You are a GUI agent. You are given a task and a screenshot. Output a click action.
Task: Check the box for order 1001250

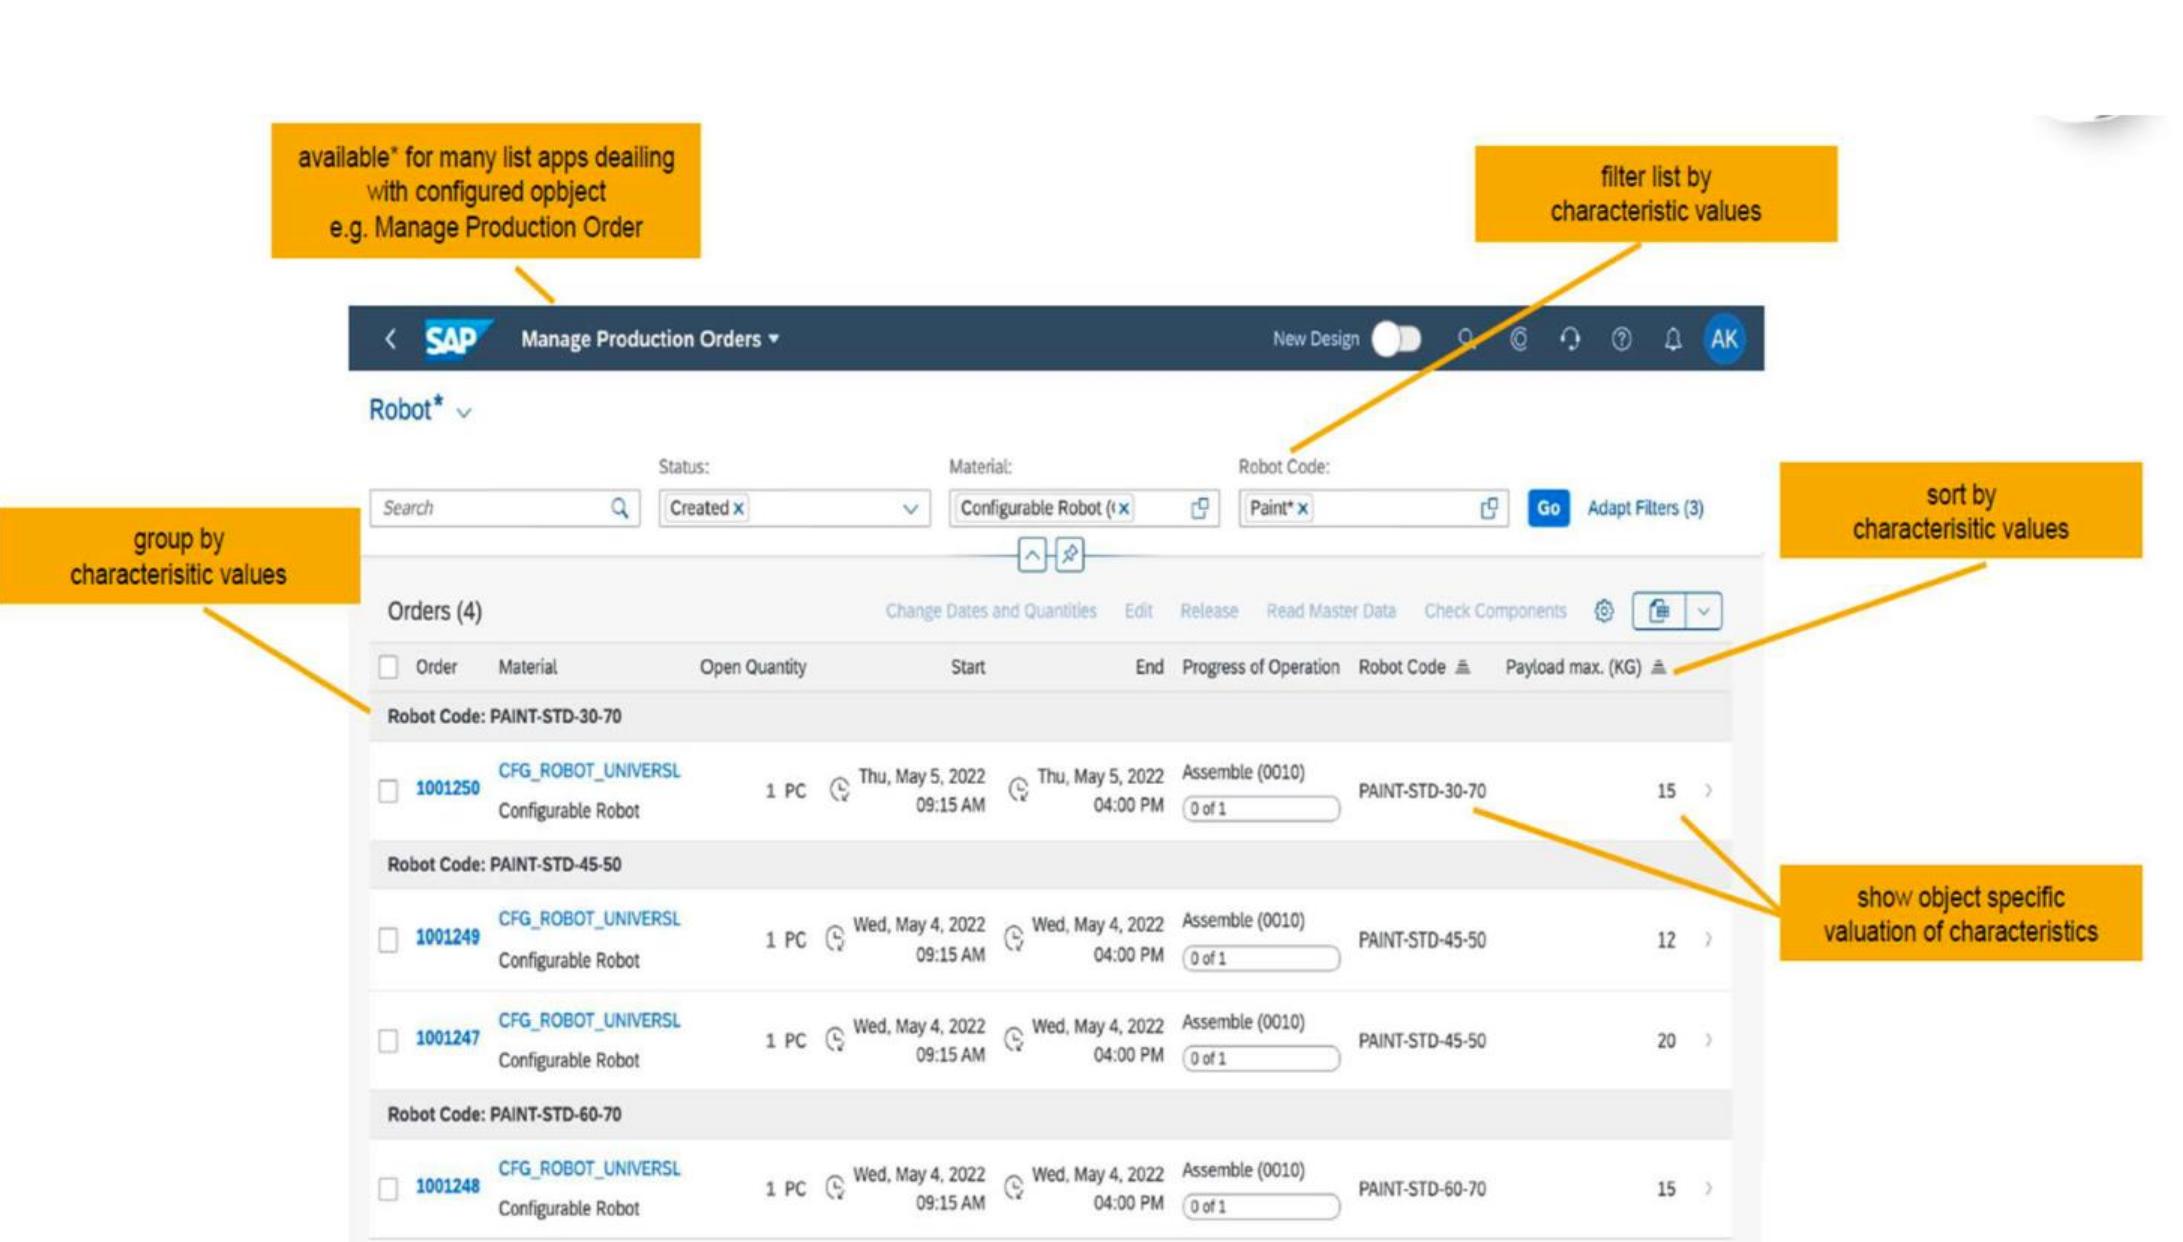(388, 791)
